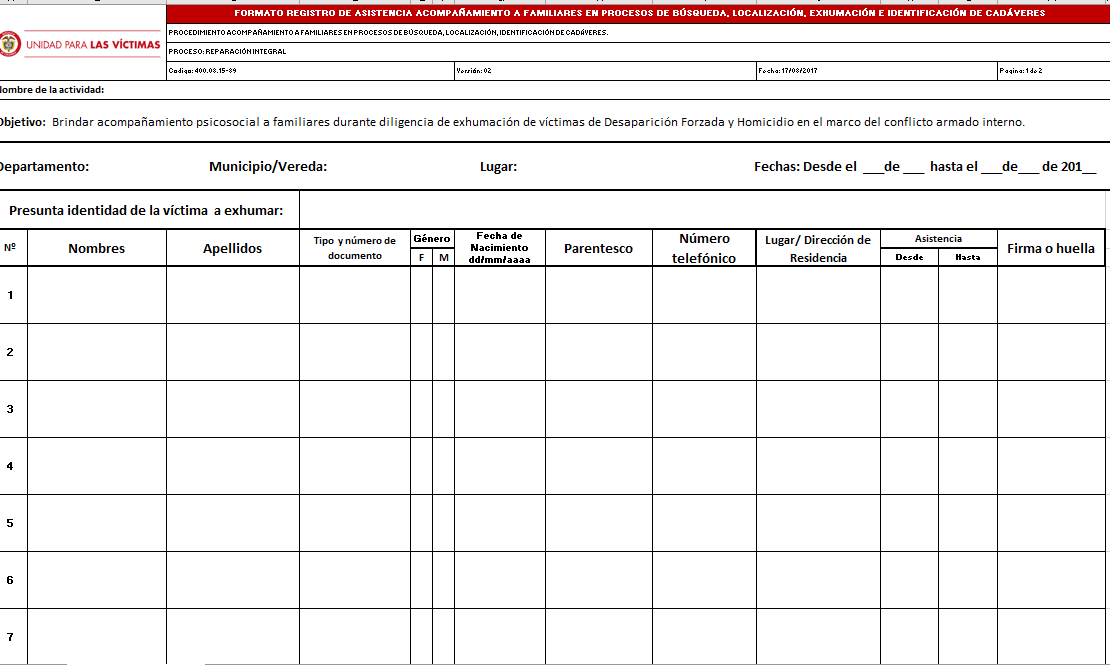This screenshot has width=1110, height=665.
Task: Select the 'Apellidos' column header
Action: point(233,248)
